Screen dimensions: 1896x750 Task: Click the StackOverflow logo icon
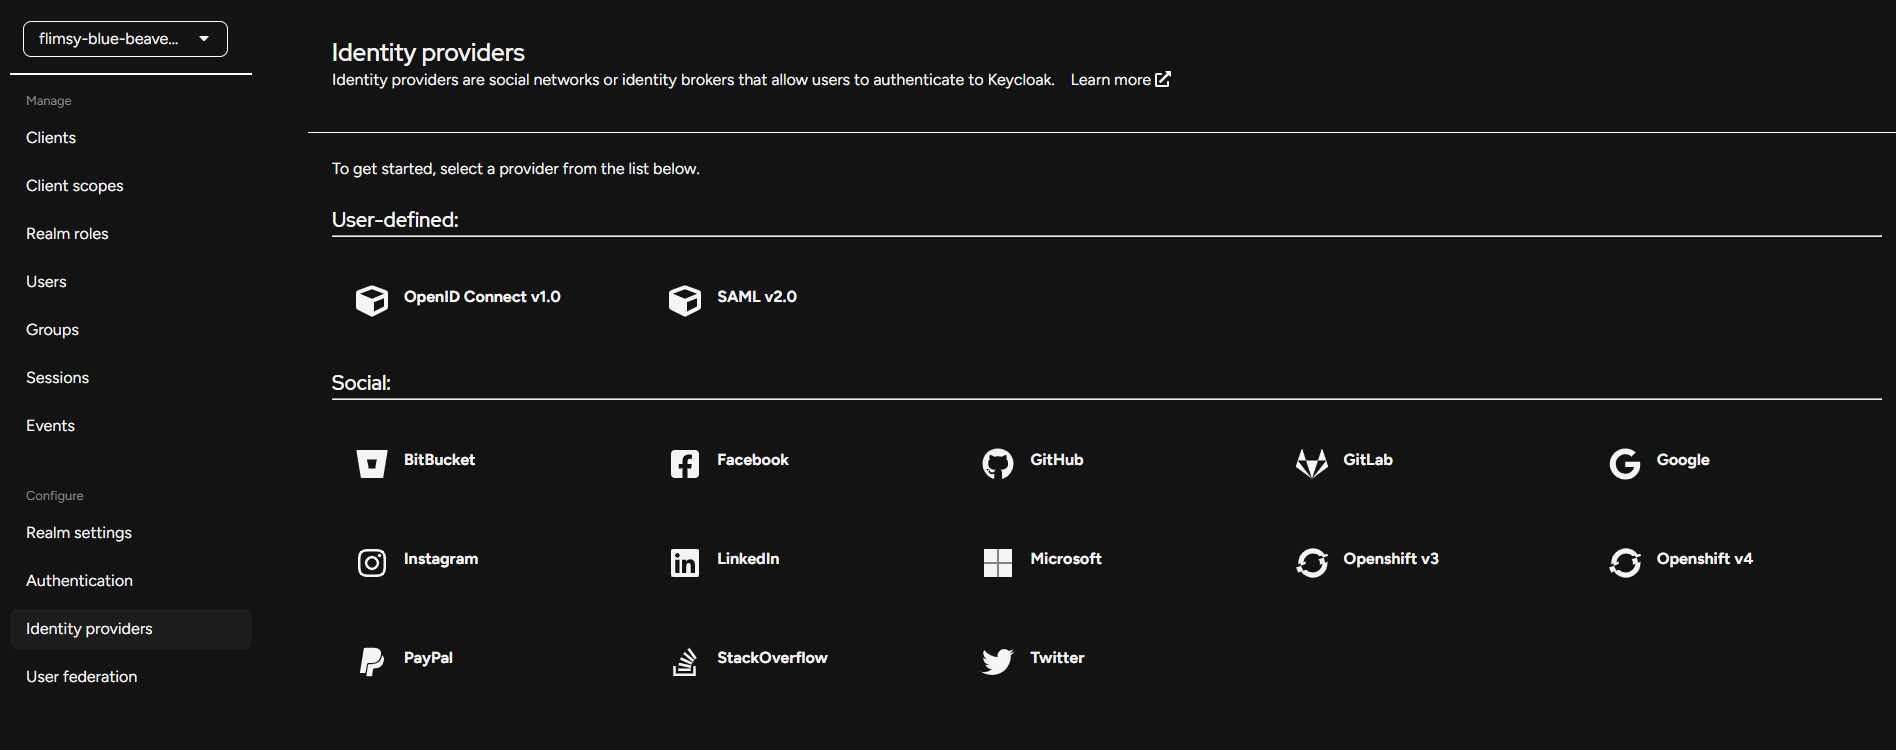coord(685,661)
